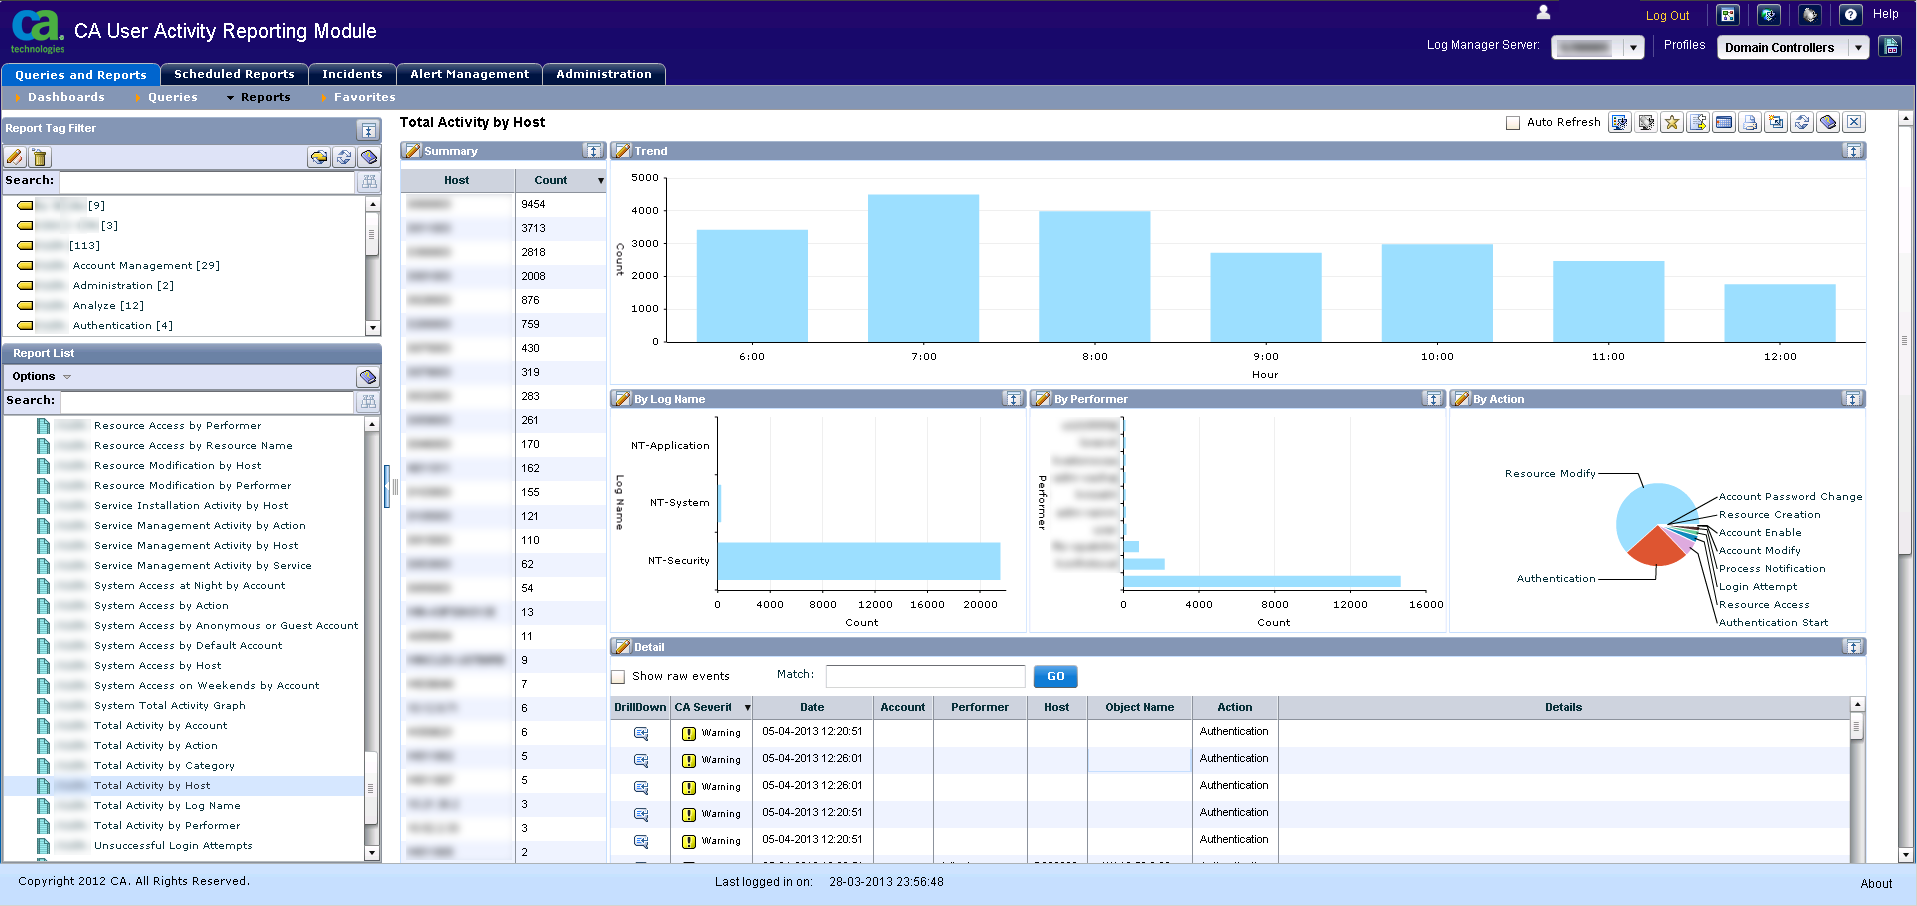Click the Report Tag Filter search field

207,181
